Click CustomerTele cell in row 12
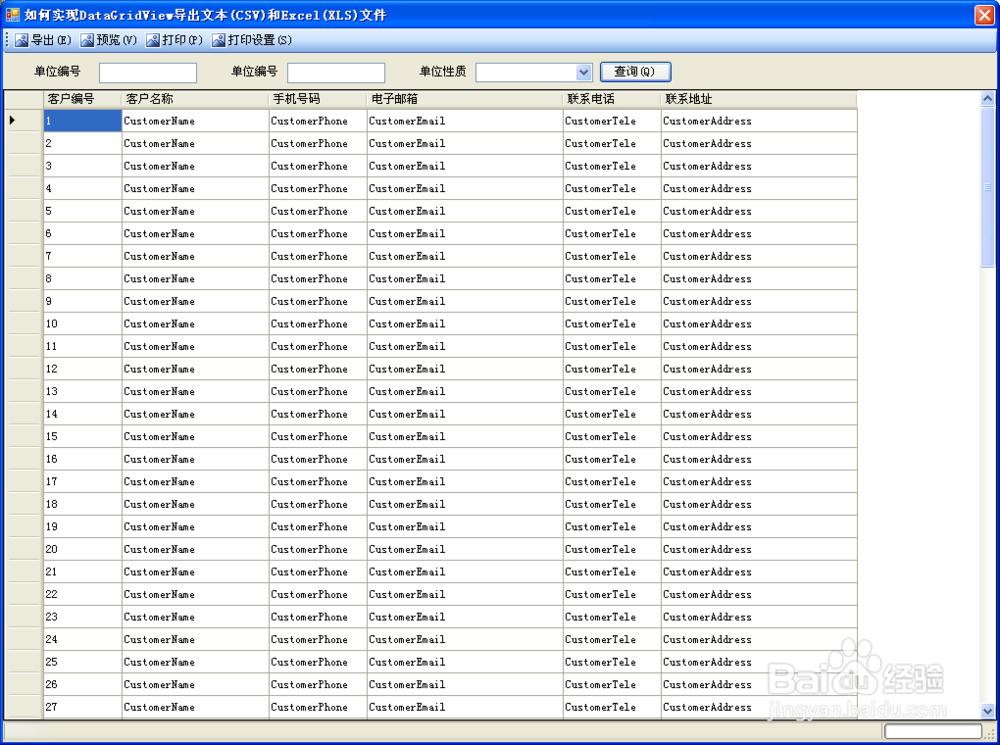This screenshot has height=745, width=1000. coord(612,369)
